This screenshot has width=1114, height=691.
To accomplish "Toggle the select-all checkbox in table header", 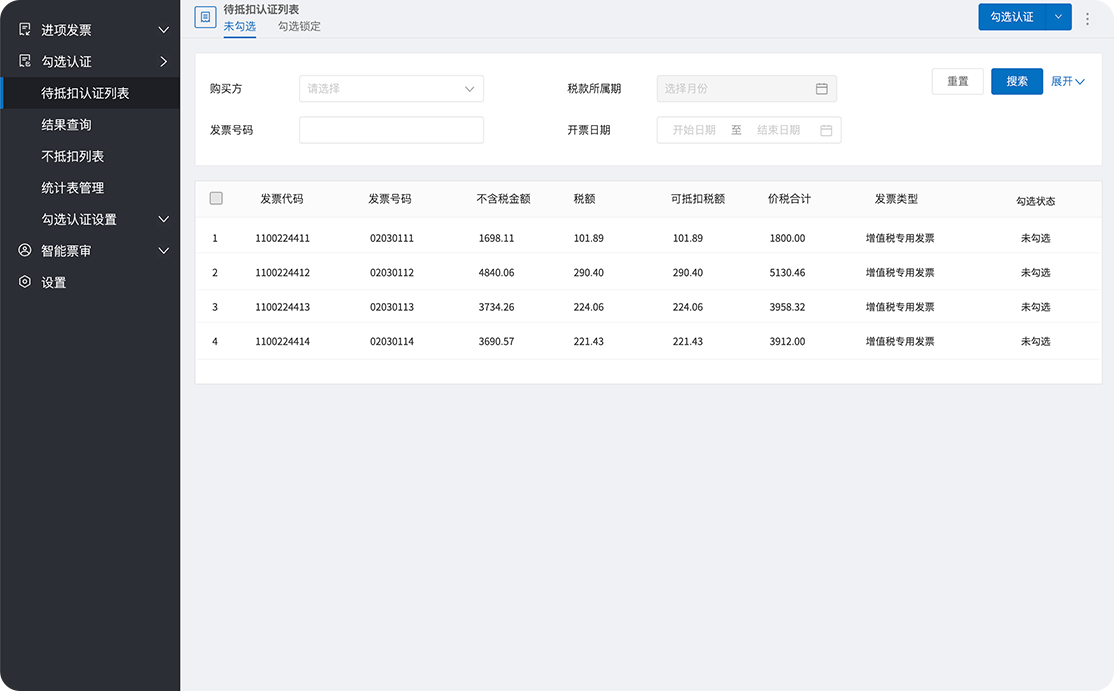I will [216, 198].
